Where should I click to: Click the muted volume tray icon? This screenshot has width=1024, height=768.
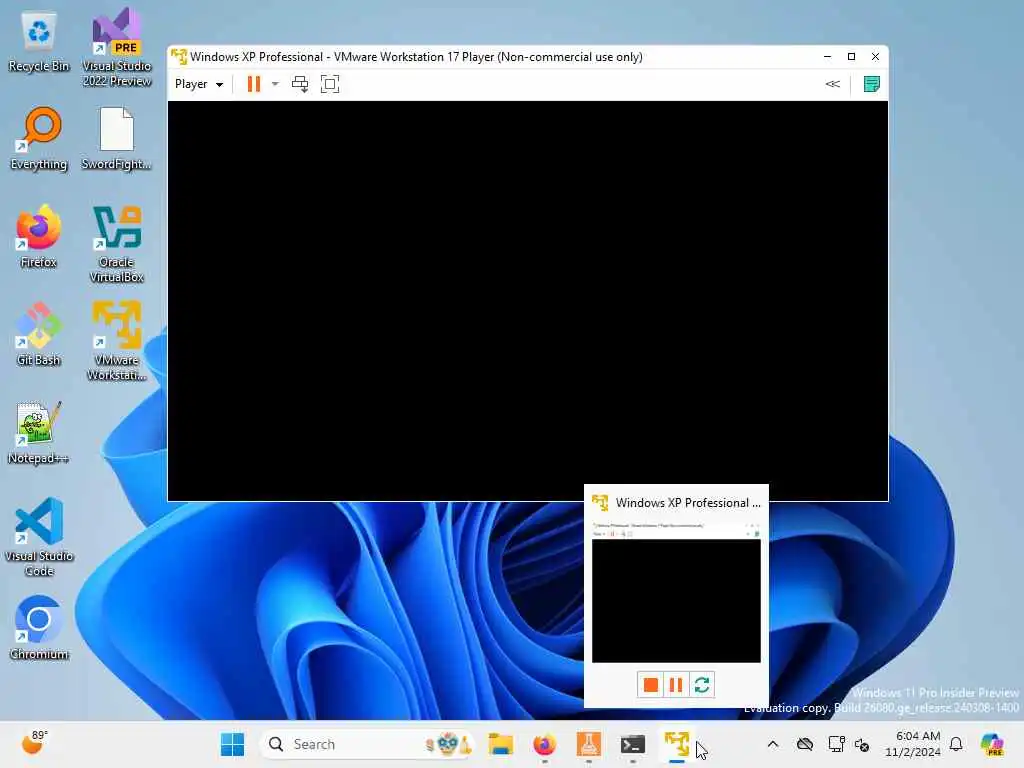coord(862,744)
